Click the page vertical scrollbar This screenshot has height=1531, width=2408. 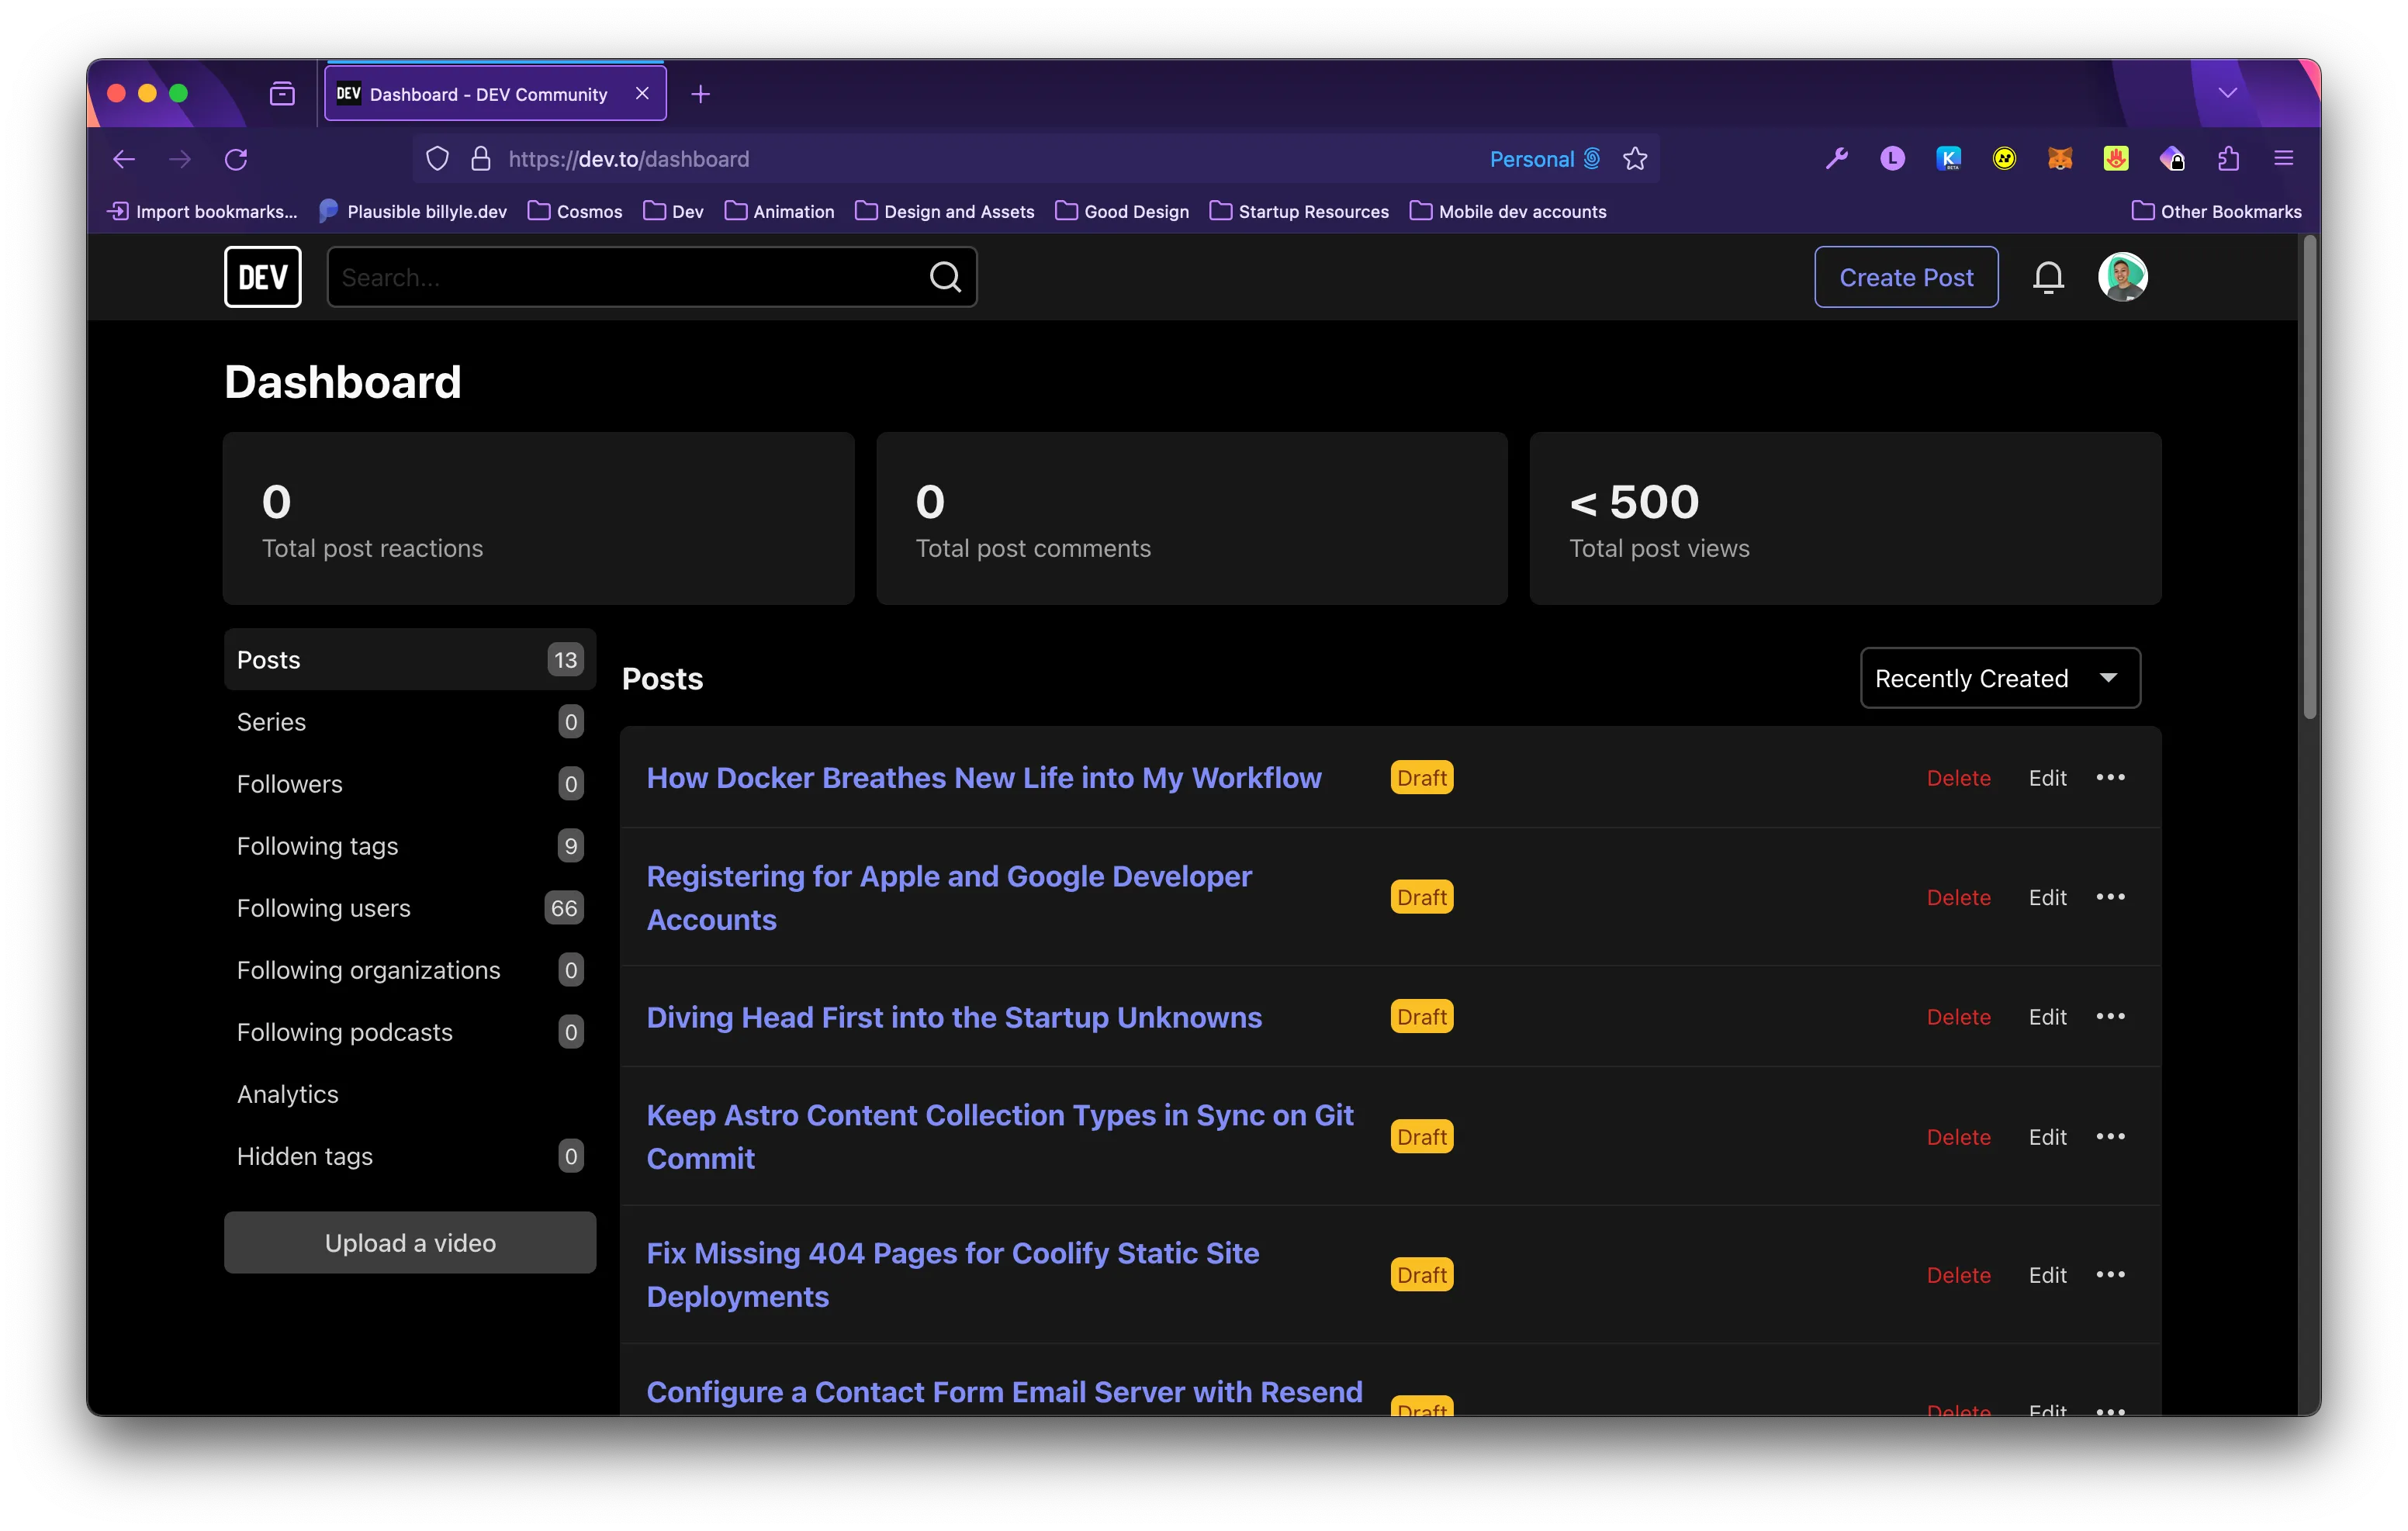2310,478
